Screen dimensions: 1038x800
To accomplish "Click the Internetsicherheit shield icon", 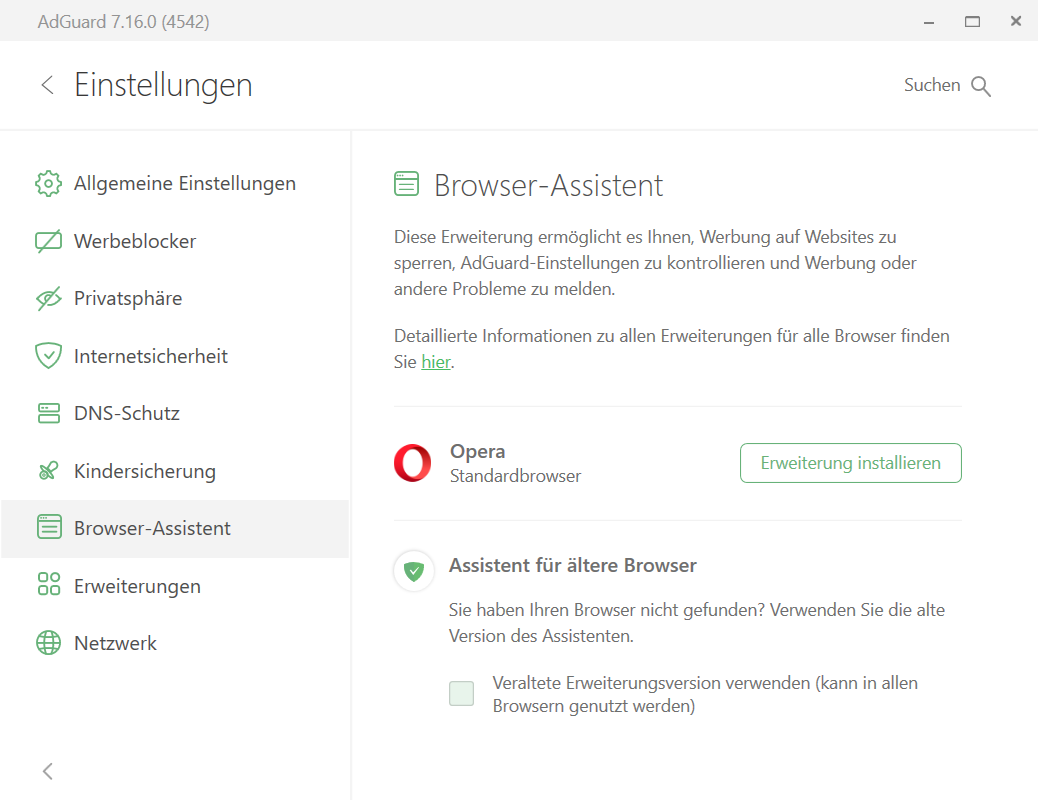I will click(48, 356).
